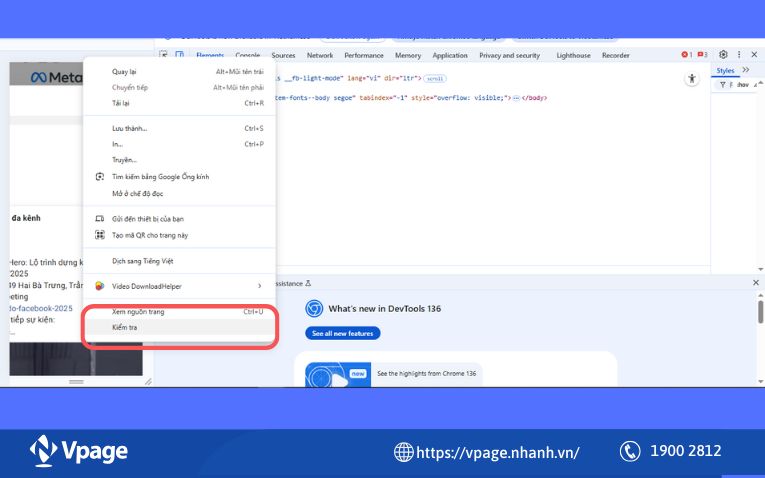This screenshot has height=478, width=765.
Task: Select Kiểm tra inspect entry
Action: 180,327
